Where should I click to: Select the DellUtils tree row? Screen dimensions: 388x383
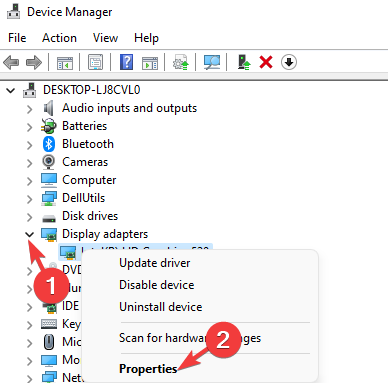[x=83, y=198]
